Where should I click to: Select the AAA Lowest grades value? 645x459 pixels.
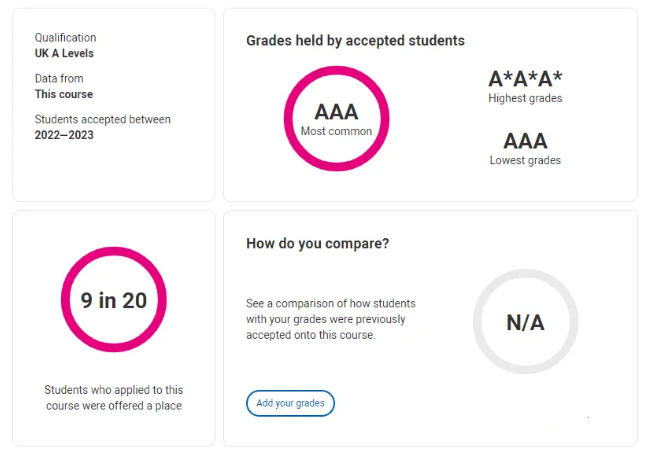click(525, 141)
